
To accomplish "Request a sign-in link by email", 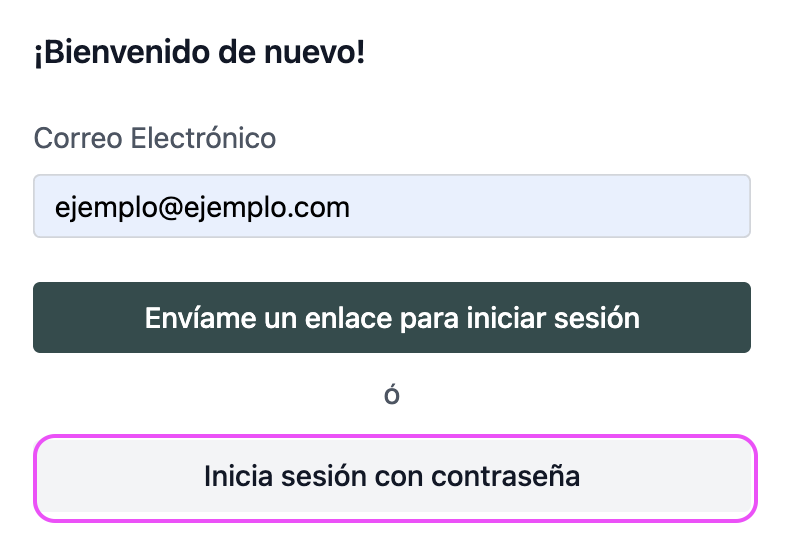I will point(391,318).
